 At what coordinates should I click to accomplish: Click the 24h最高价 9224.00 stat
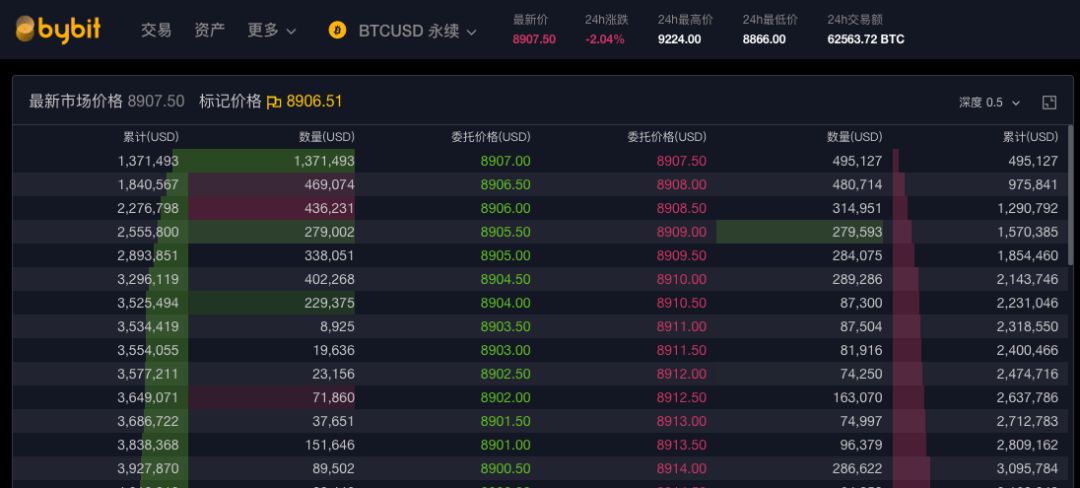click(679, 39)
